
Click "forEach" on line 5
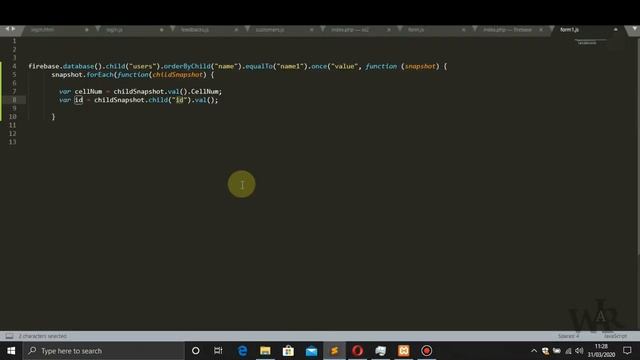tap(100, 75)
